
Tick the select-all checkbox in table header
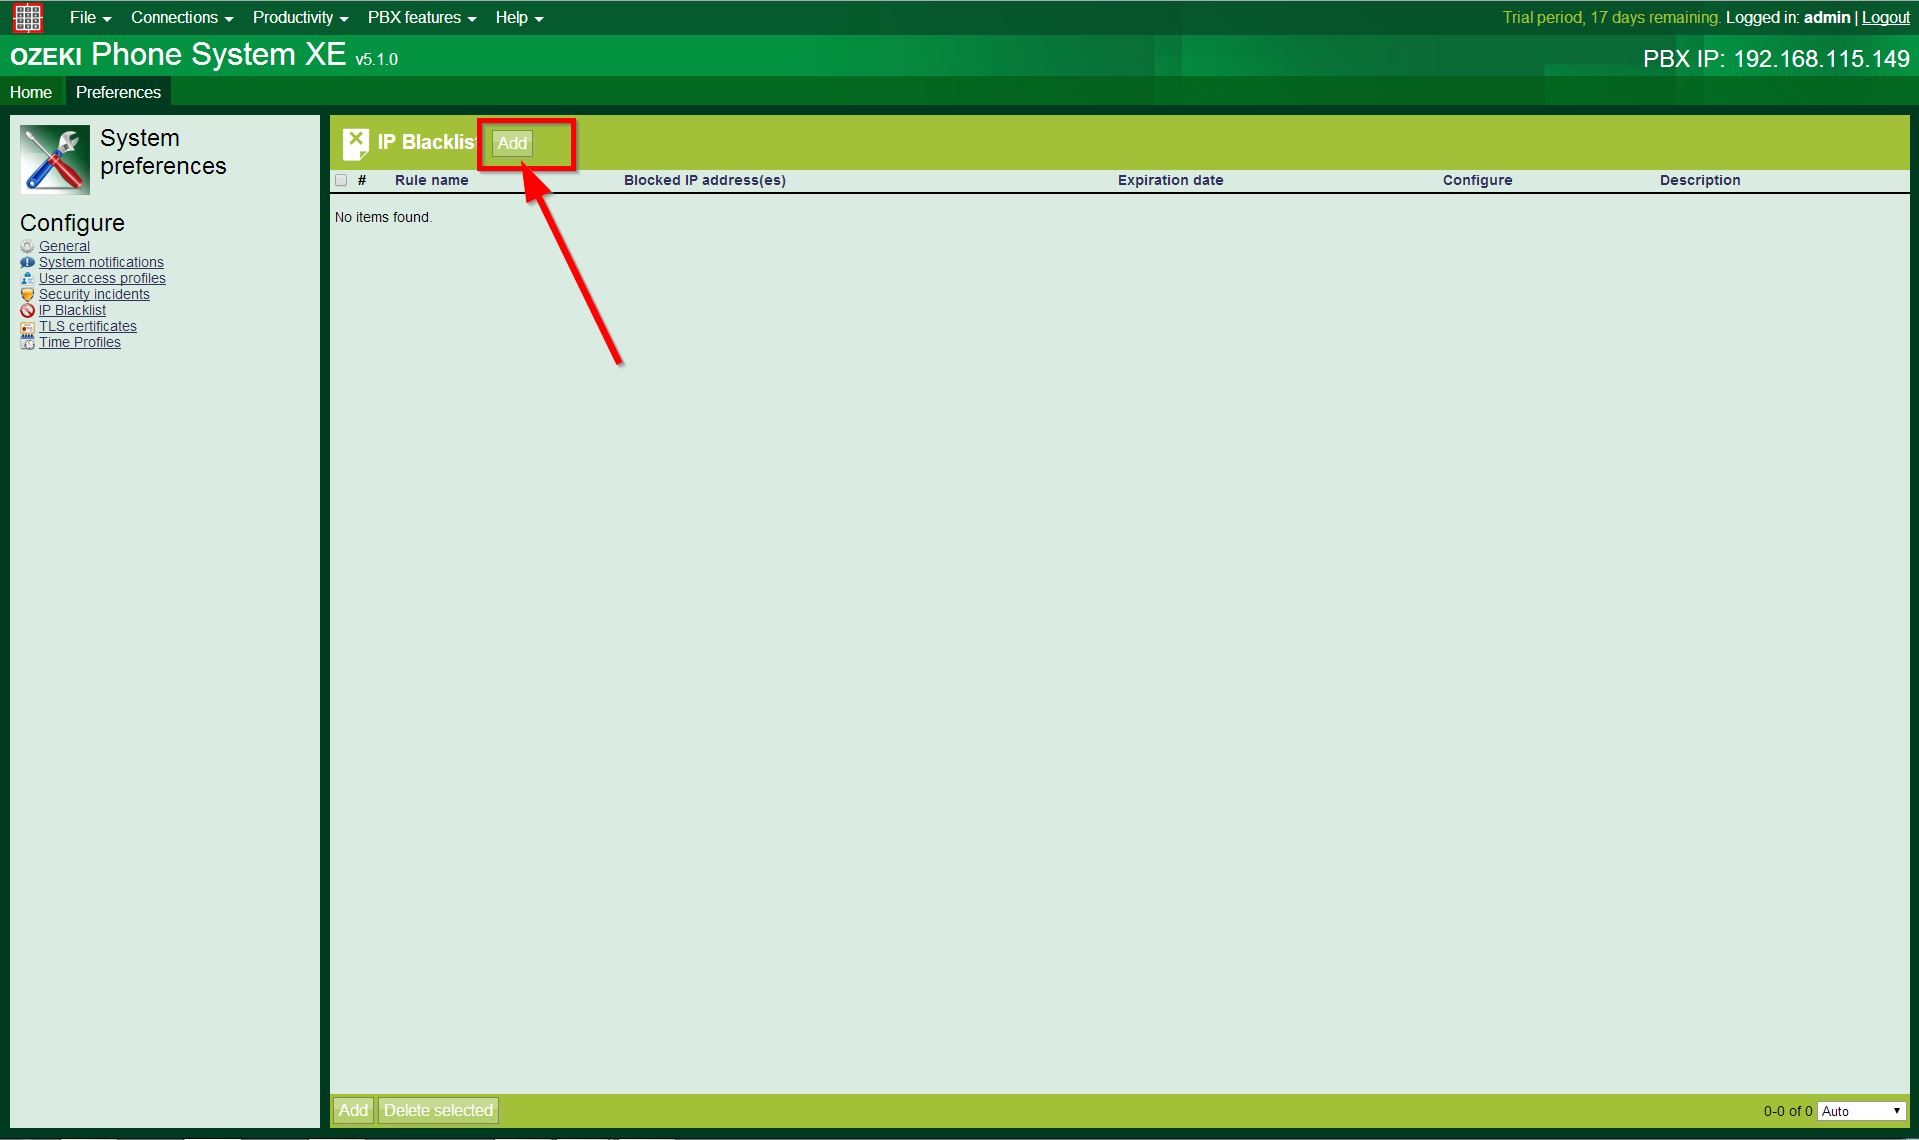point(341,181)
